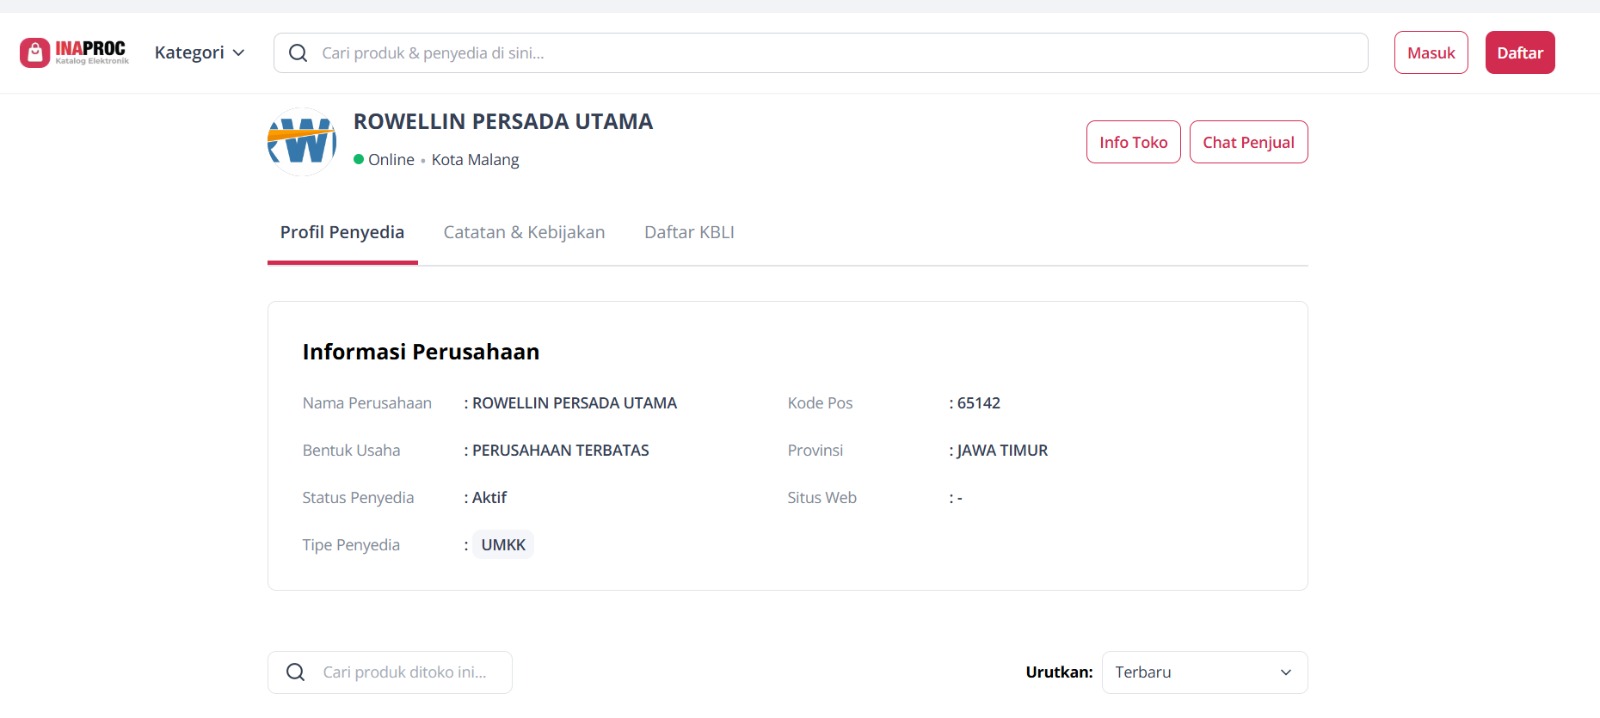Click the Online status indicator
Viewport: 1600px width, 718px height.
[384, 159]
